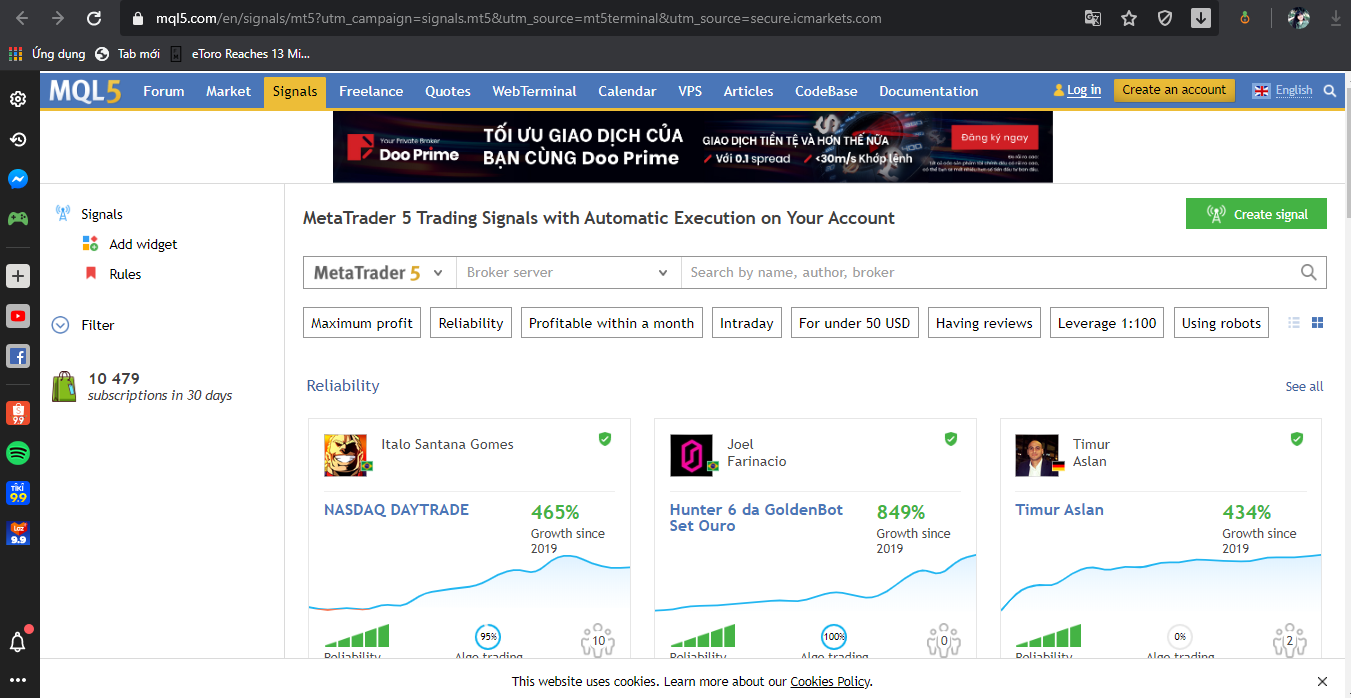Click the plus icon in sidebar
The width and height of the screenshot is (1351, 698).
(x=18, y=276)
